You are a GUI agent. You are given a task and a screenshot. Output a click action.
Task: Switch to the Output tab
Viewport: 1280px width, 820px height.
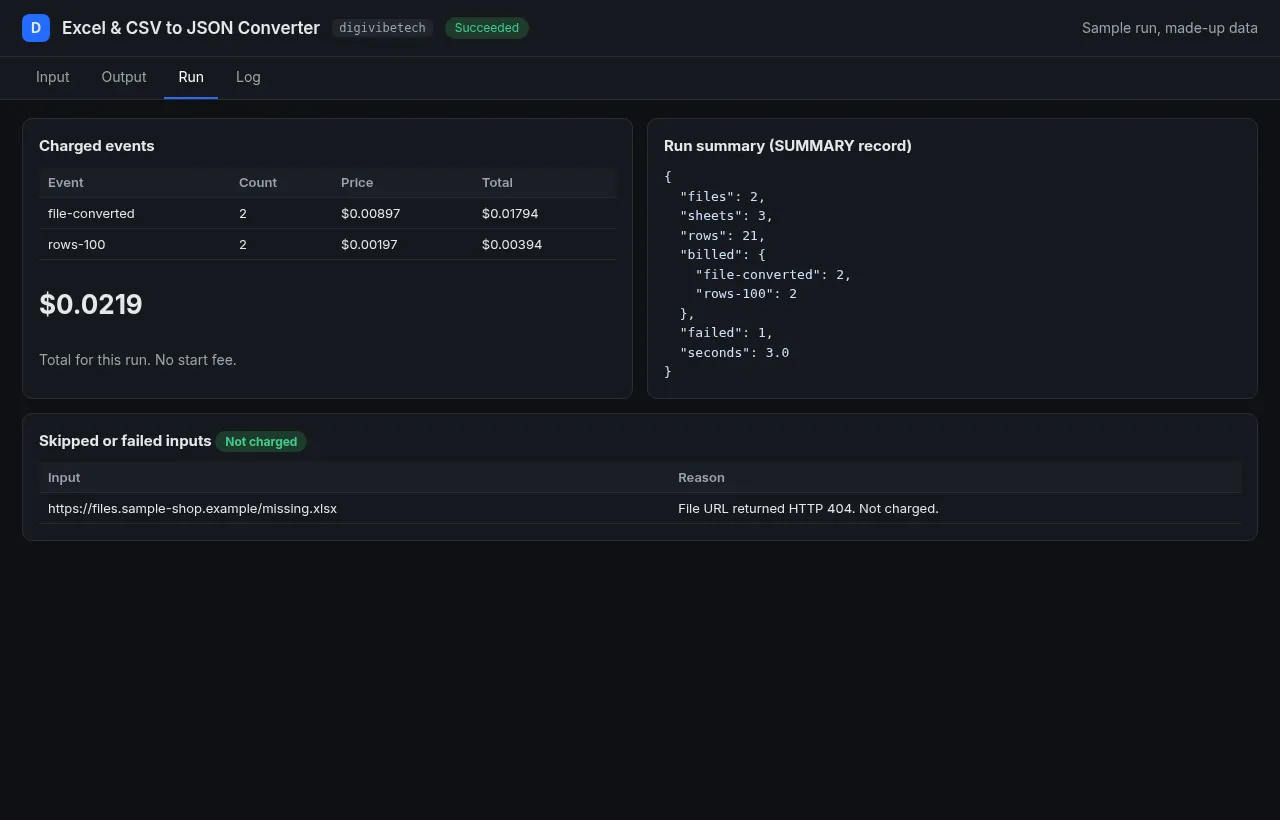(x=124, y=77)
